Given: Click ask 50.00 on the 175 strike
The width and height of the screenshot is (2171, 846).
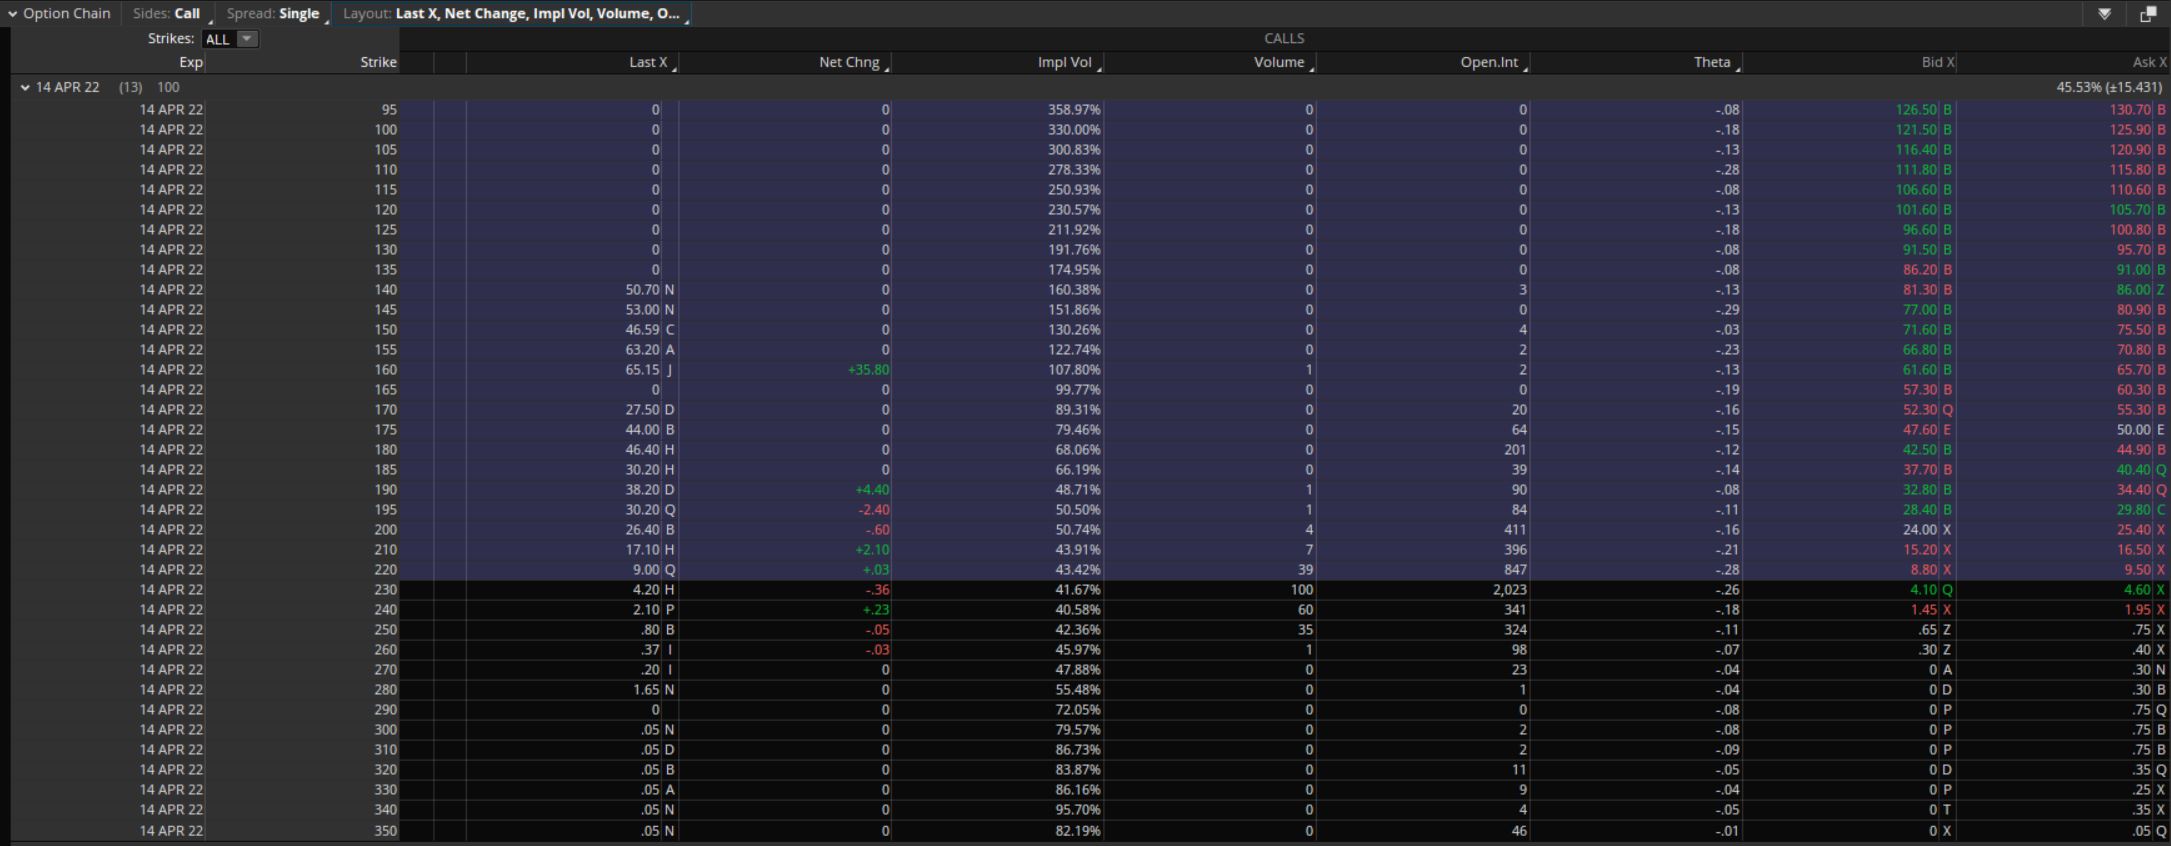Looking at the screenshot, I should click(2133, 430).
